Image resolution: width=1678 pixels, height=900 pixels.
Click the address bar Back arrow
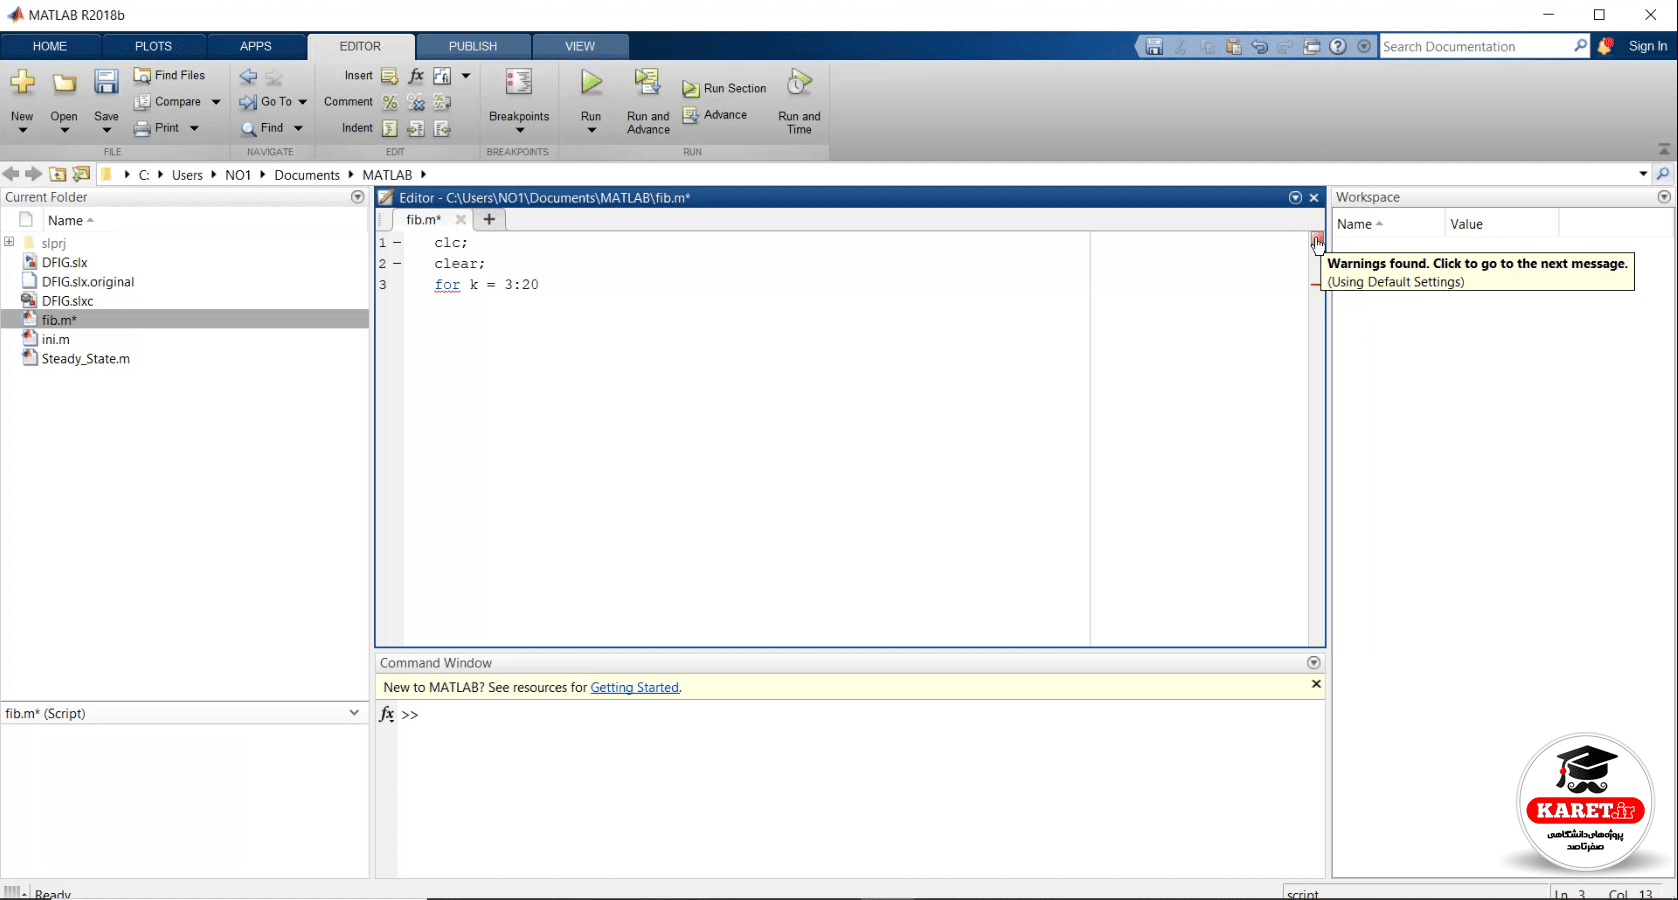click(x=11, y=174)
